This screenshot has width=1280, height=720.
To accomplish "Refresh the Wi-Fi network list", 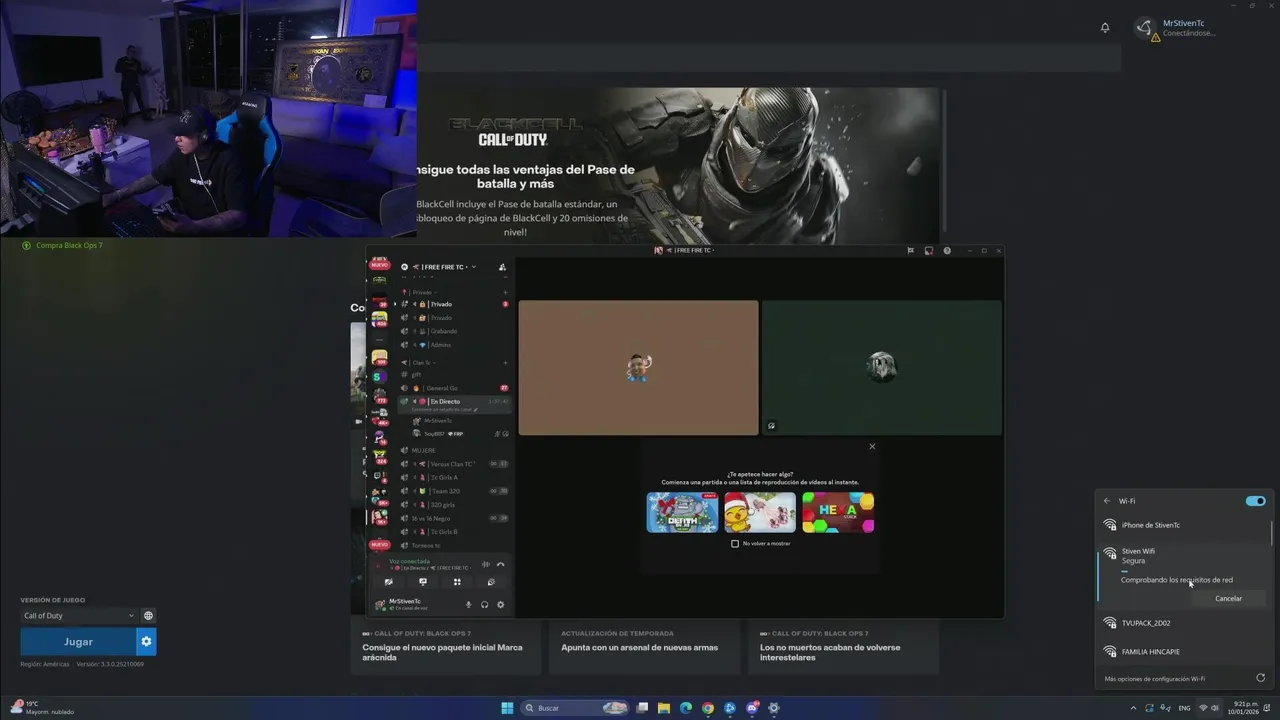I will point(1260,678).
